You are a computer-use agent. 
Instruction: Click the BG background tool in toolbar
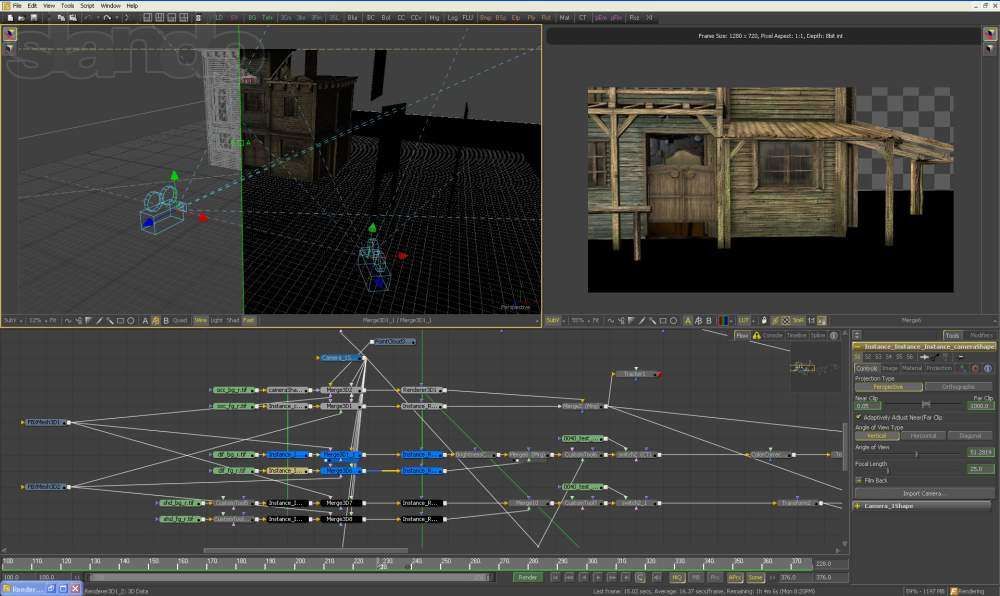(252, 18)
